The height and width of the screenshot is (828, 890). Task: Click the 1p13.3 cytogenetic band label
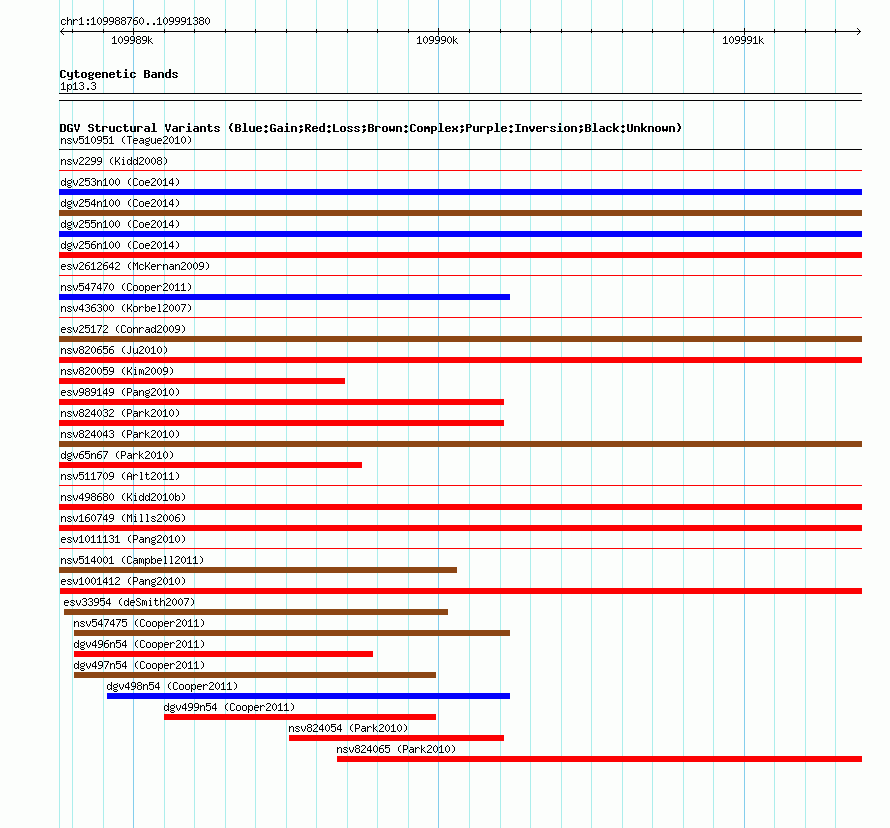click(78, 86)
